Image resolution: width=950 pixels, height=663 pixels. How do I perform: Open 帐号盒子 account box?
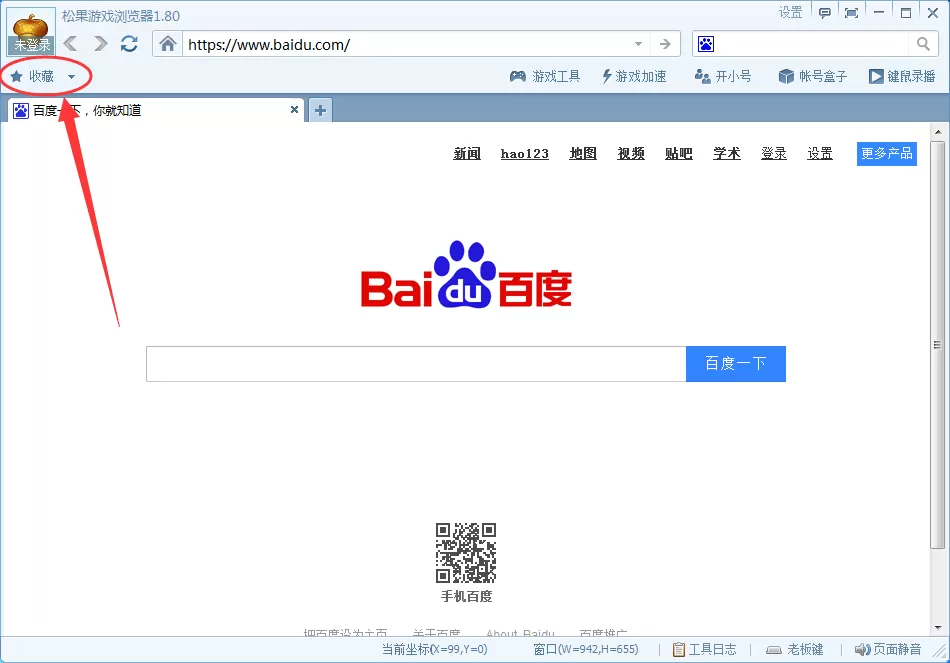(x=812, y=76)
